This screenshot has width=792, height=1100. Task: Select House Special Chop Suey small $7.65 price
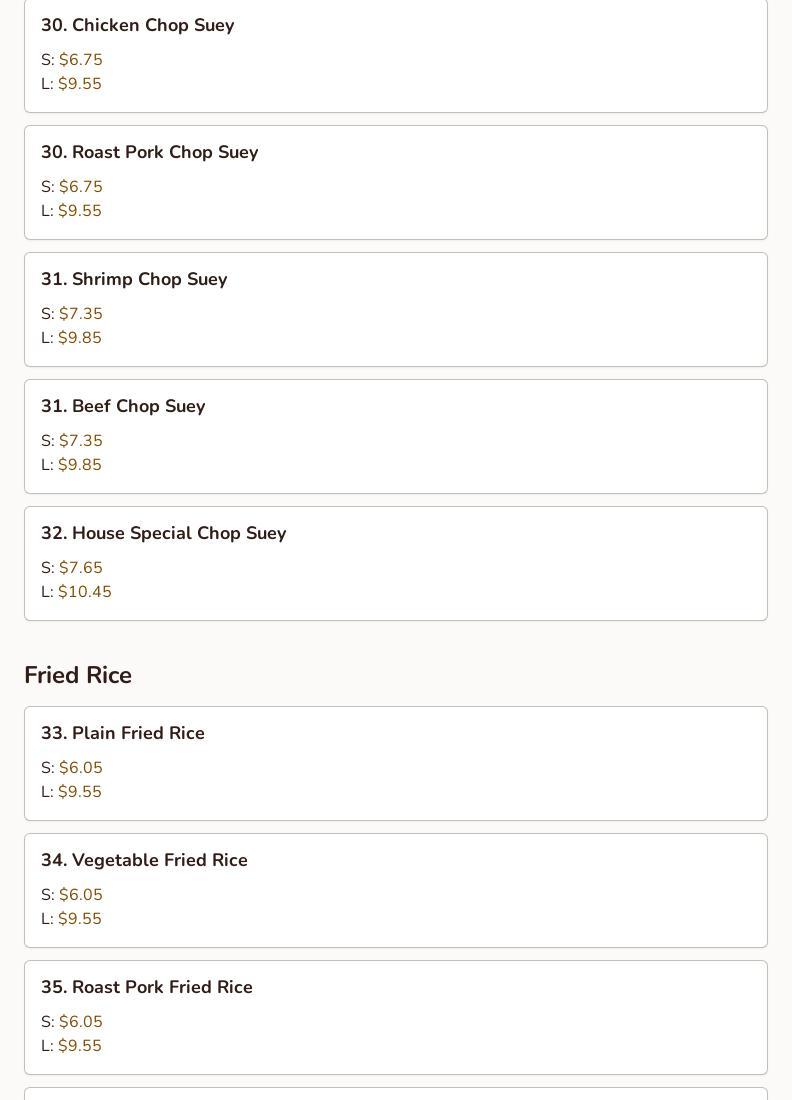click(80, 568)
